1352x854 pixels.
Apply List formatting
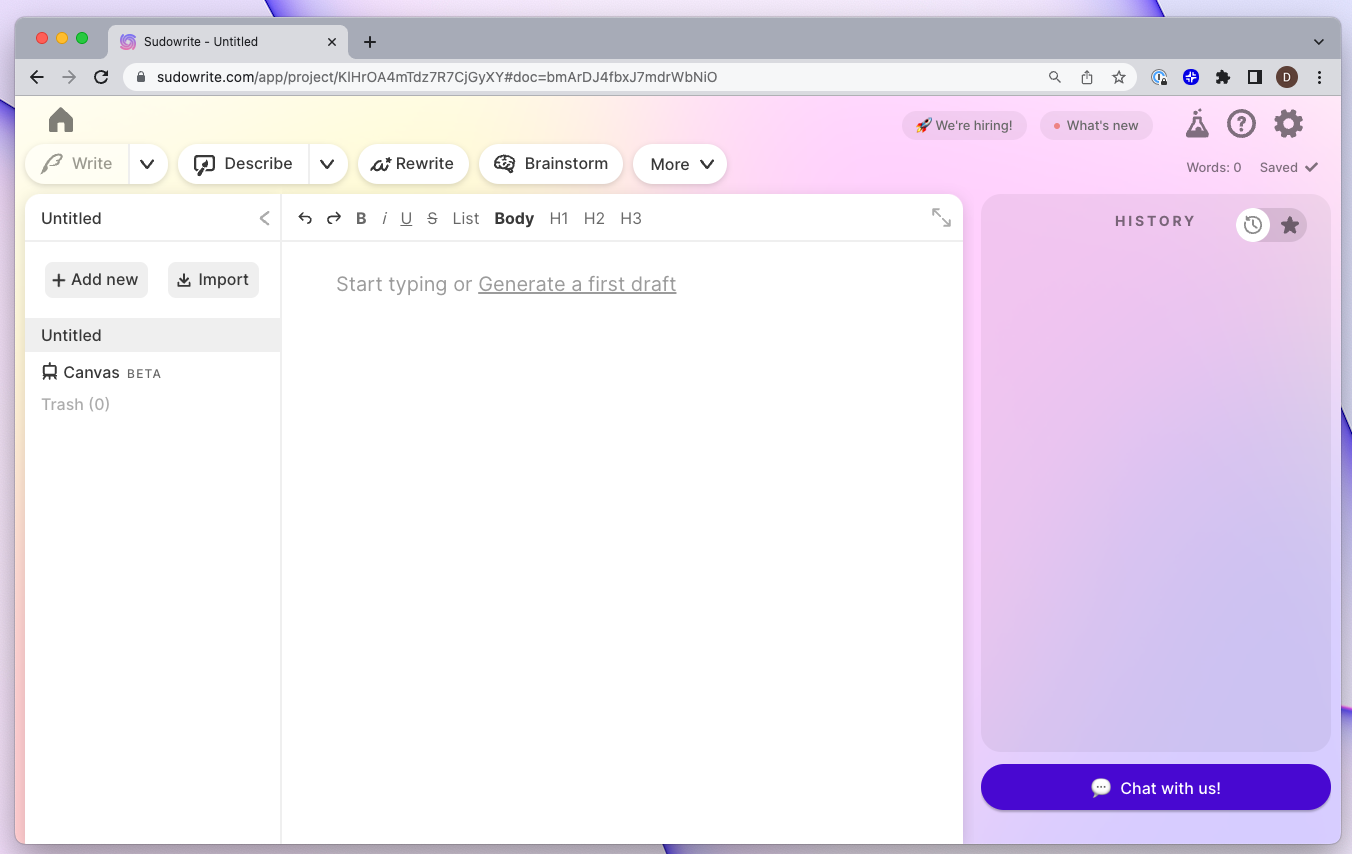[466, 218]
